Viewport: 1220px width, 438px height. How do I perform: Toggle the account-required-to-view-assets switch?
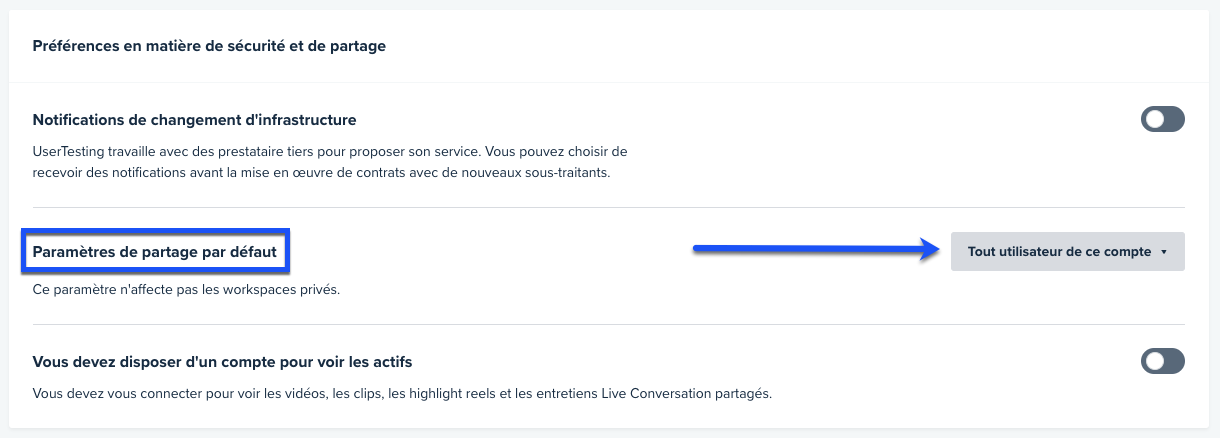coord(1162,361)
